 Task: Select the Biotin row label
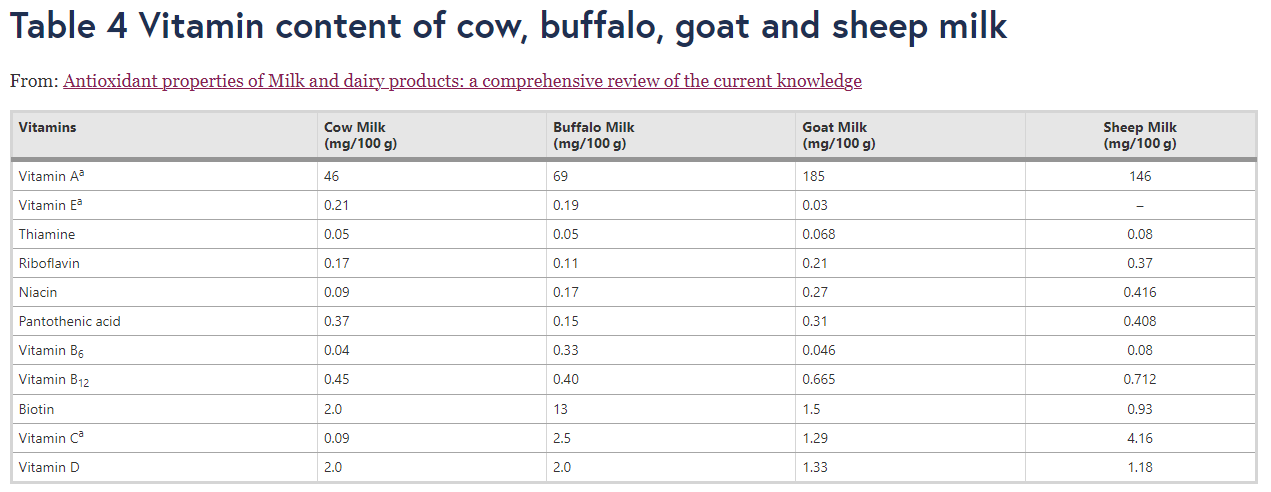coord(36,409)
